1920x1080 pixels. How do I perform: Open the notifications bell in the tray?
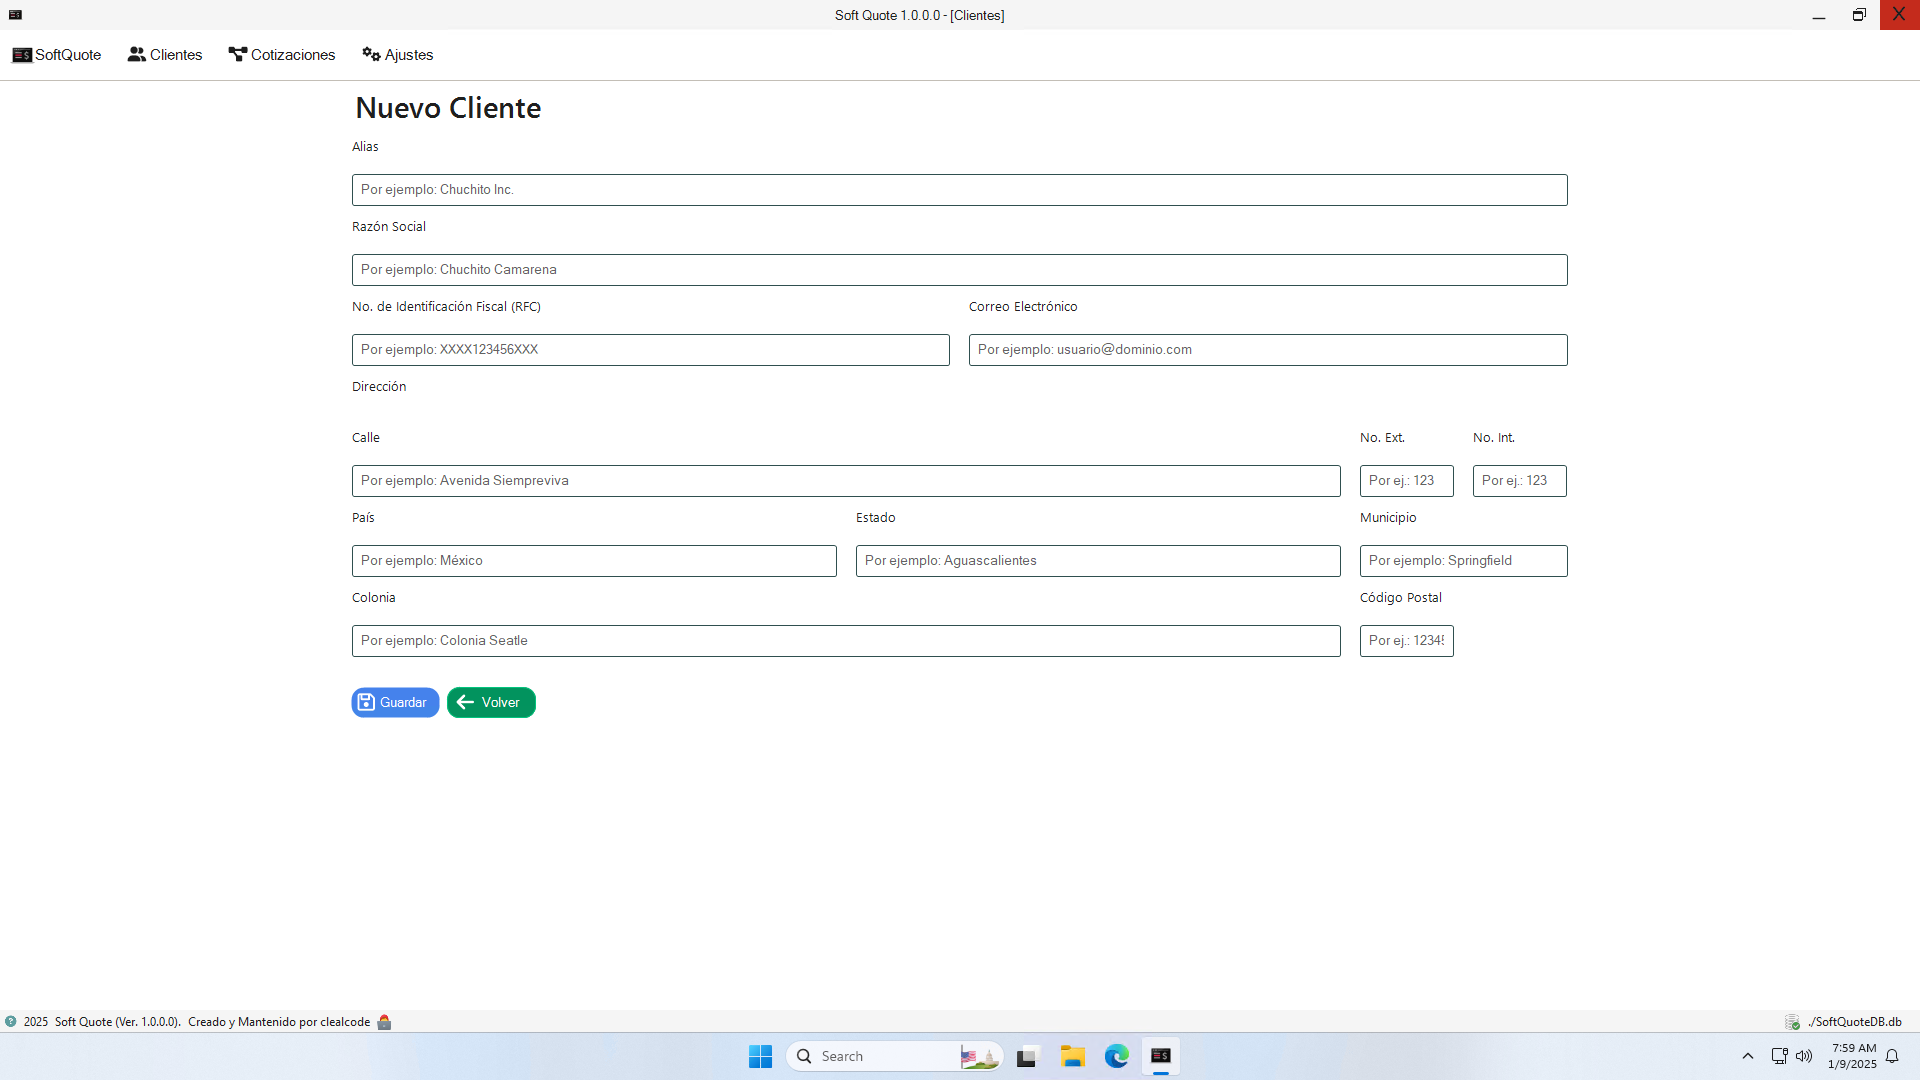[x=1892, y=1057]
